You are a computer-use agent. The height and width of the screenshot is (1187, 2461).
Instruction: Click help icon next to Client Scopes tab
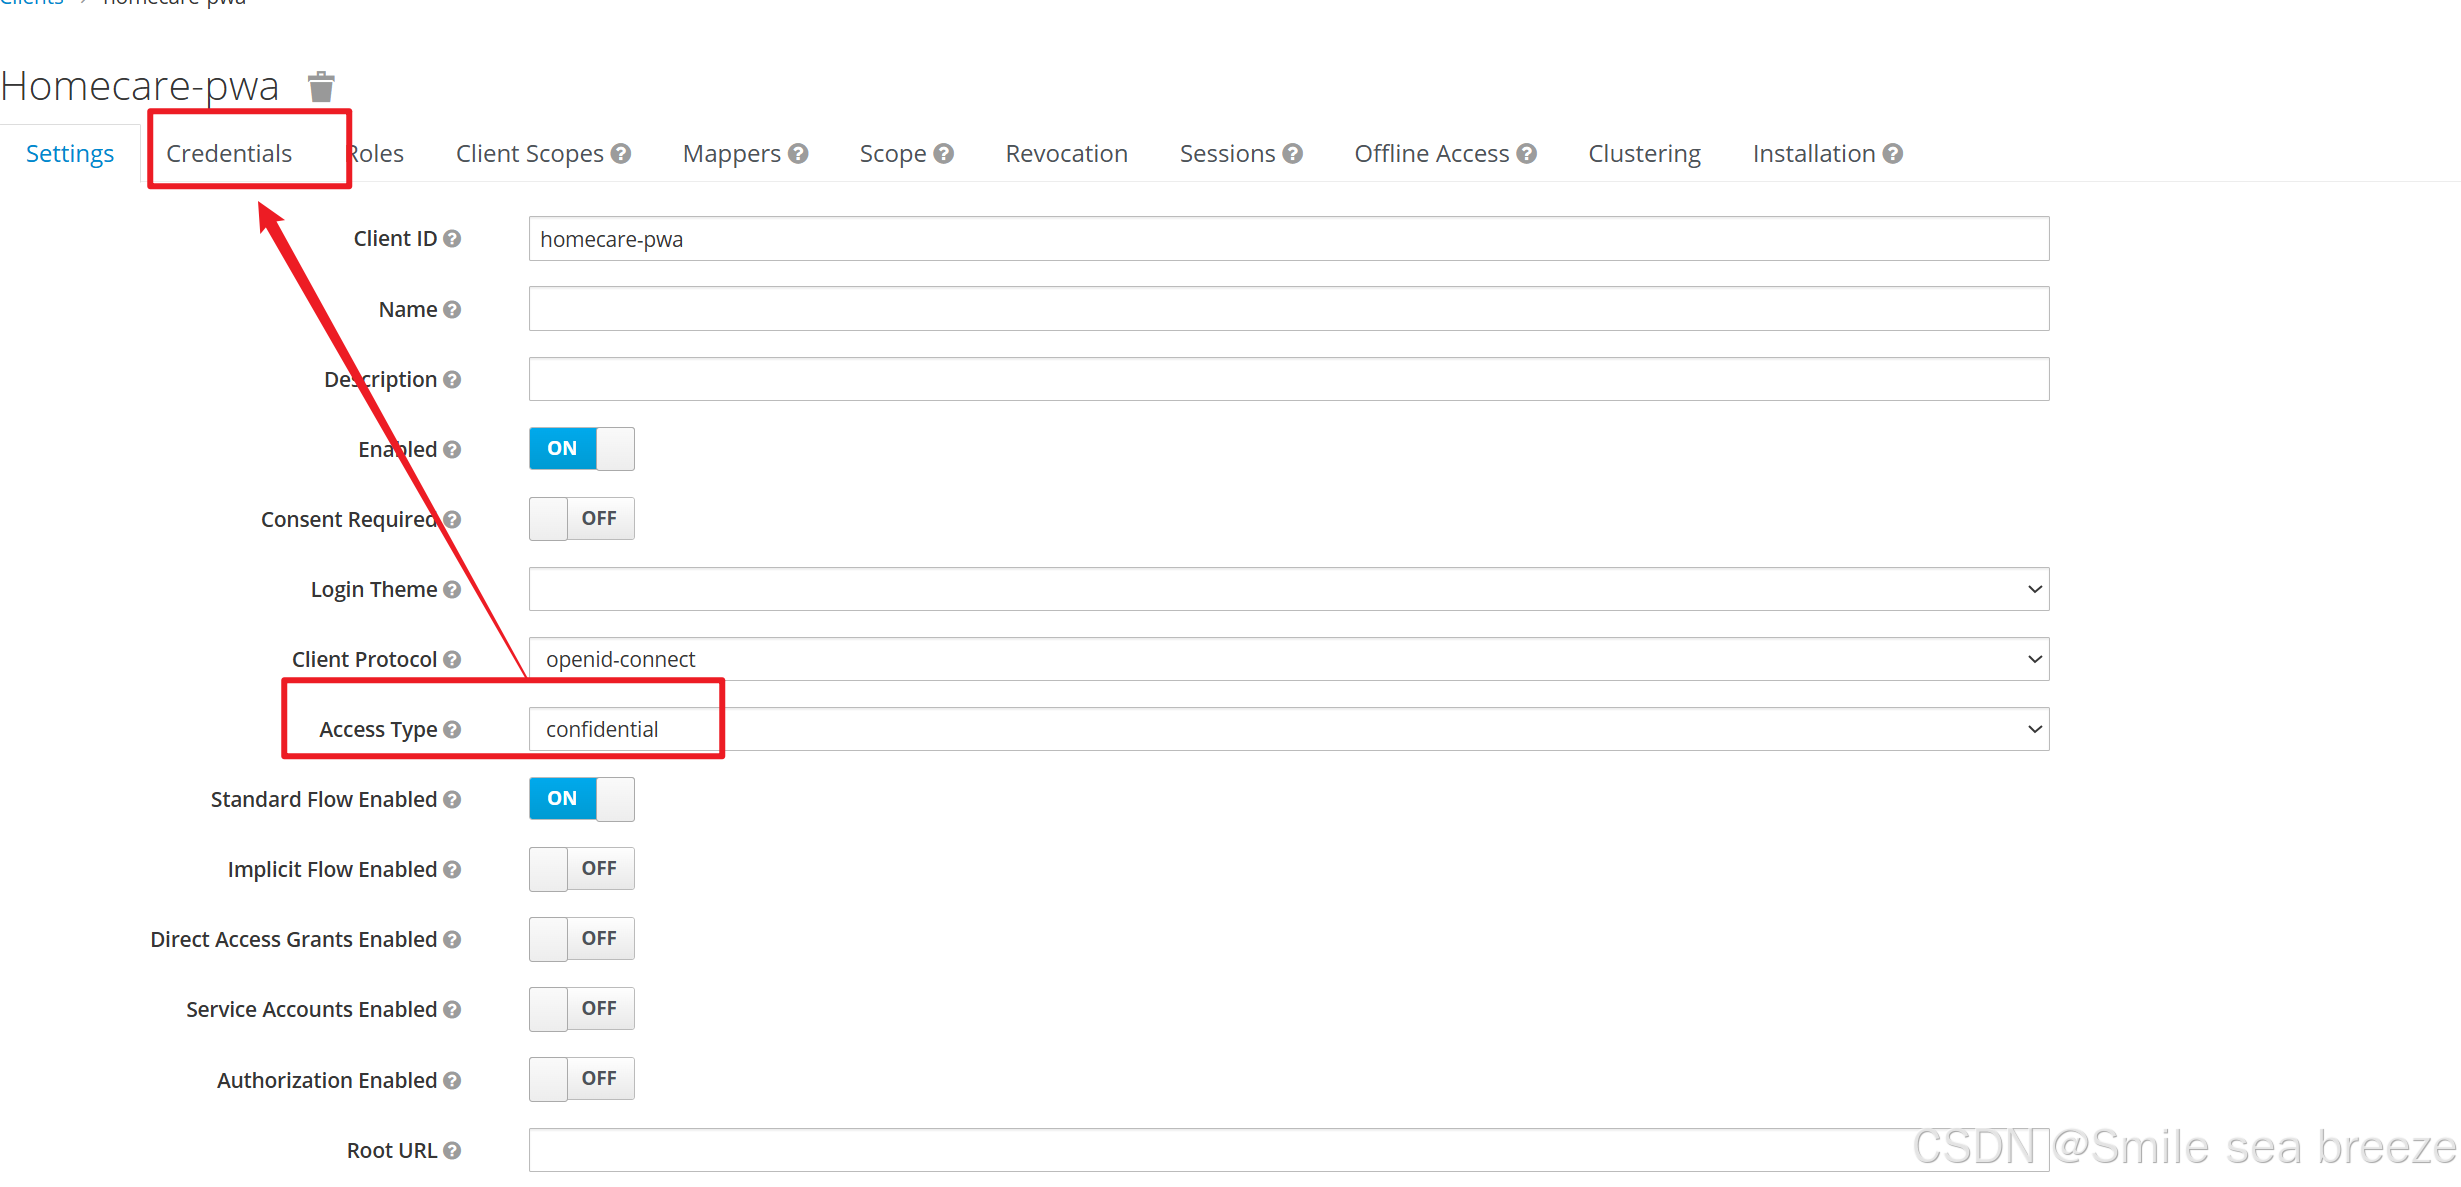[621, 154]
